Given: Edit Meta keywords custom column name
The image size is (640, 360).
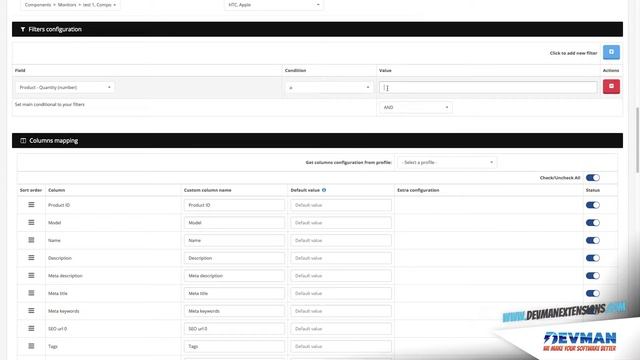Looking at the screenshot, I should tap(234, 311).
